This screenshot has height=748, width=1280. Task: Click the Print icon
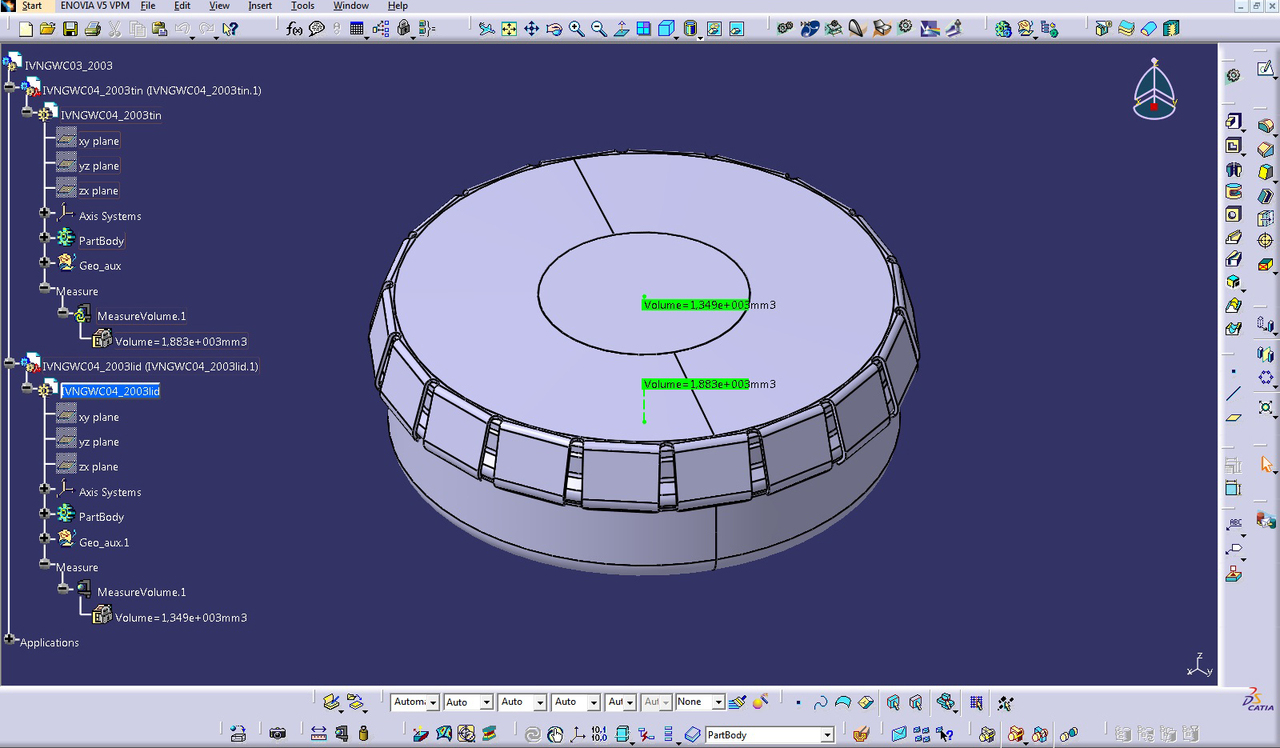pos(92,29)
